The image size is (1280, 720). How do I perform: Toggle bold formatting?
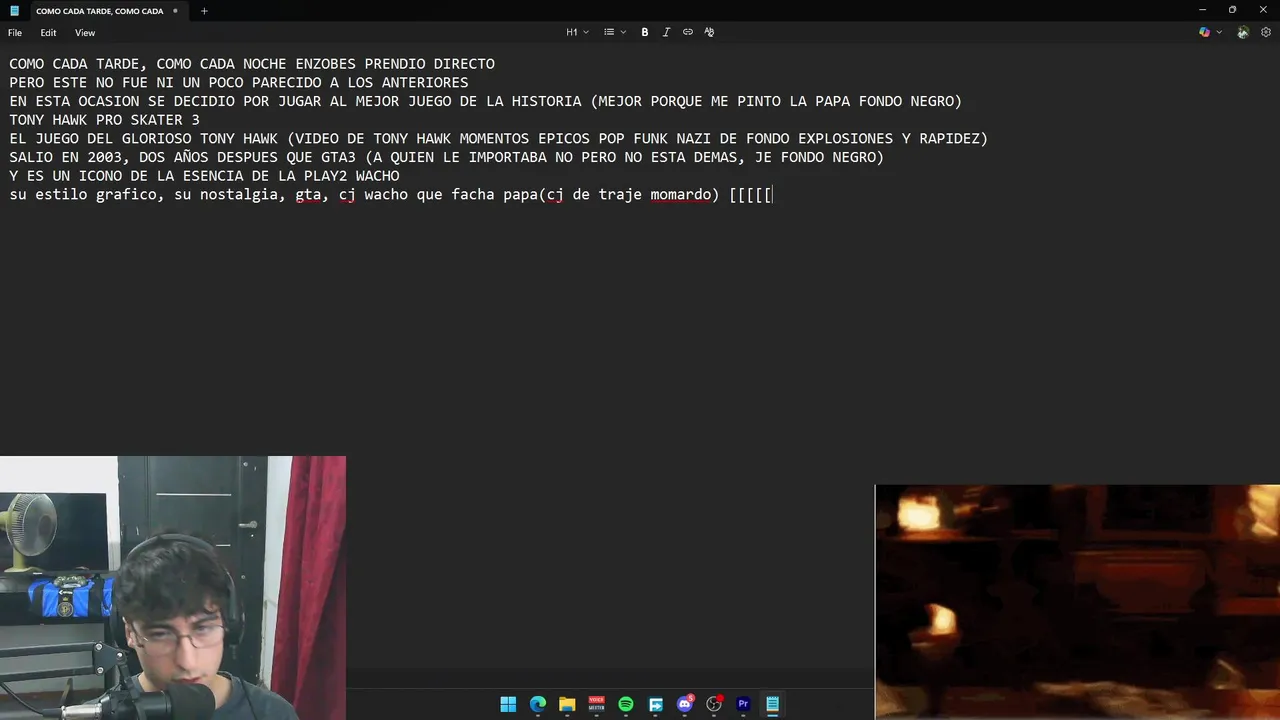pyautogui.click(x=645, y=32)
